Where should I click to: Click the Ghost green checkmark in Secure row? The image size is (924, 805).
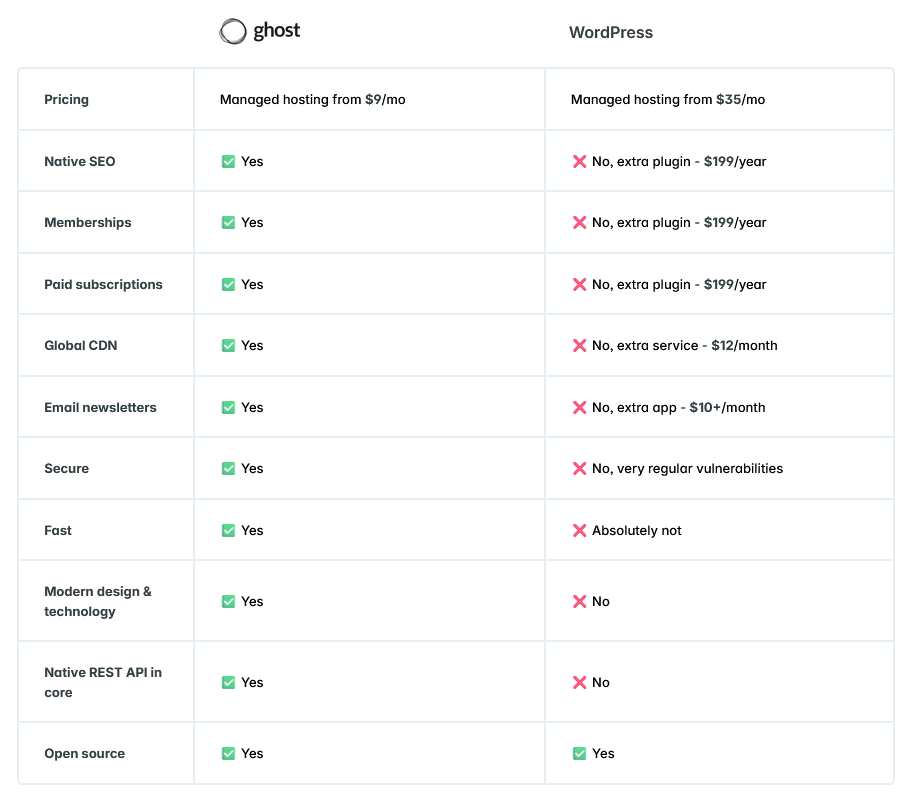(229, 469)
